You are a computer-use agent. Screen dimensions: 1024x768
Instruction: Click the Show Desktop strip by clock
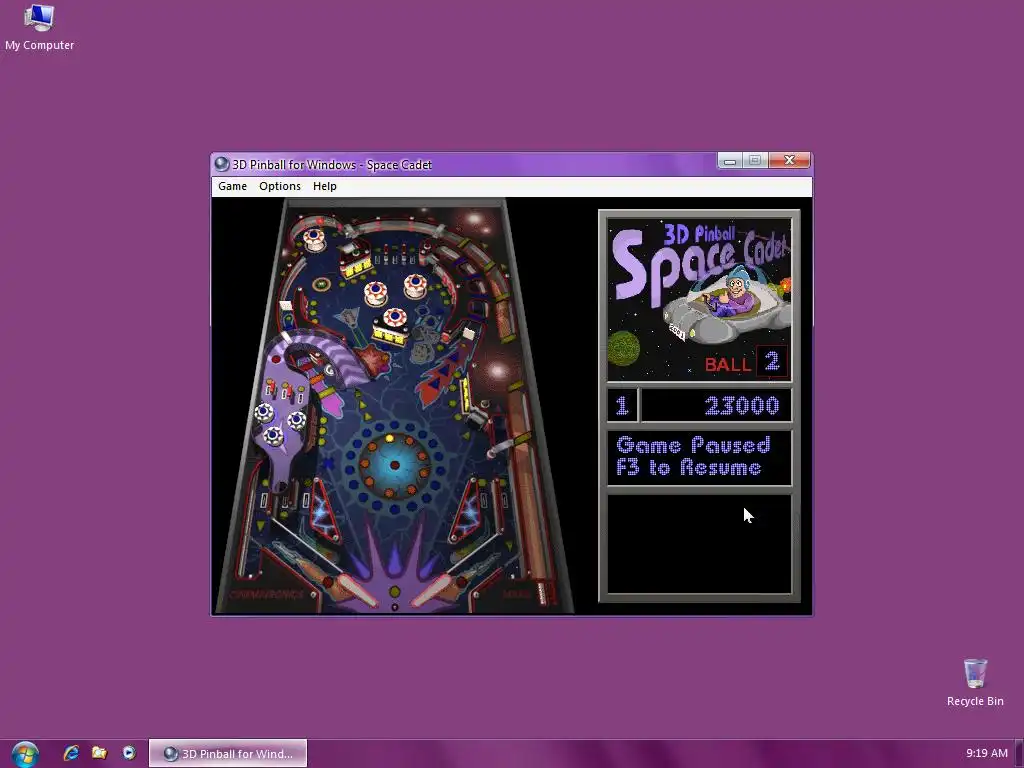[x=1019, y=754]
